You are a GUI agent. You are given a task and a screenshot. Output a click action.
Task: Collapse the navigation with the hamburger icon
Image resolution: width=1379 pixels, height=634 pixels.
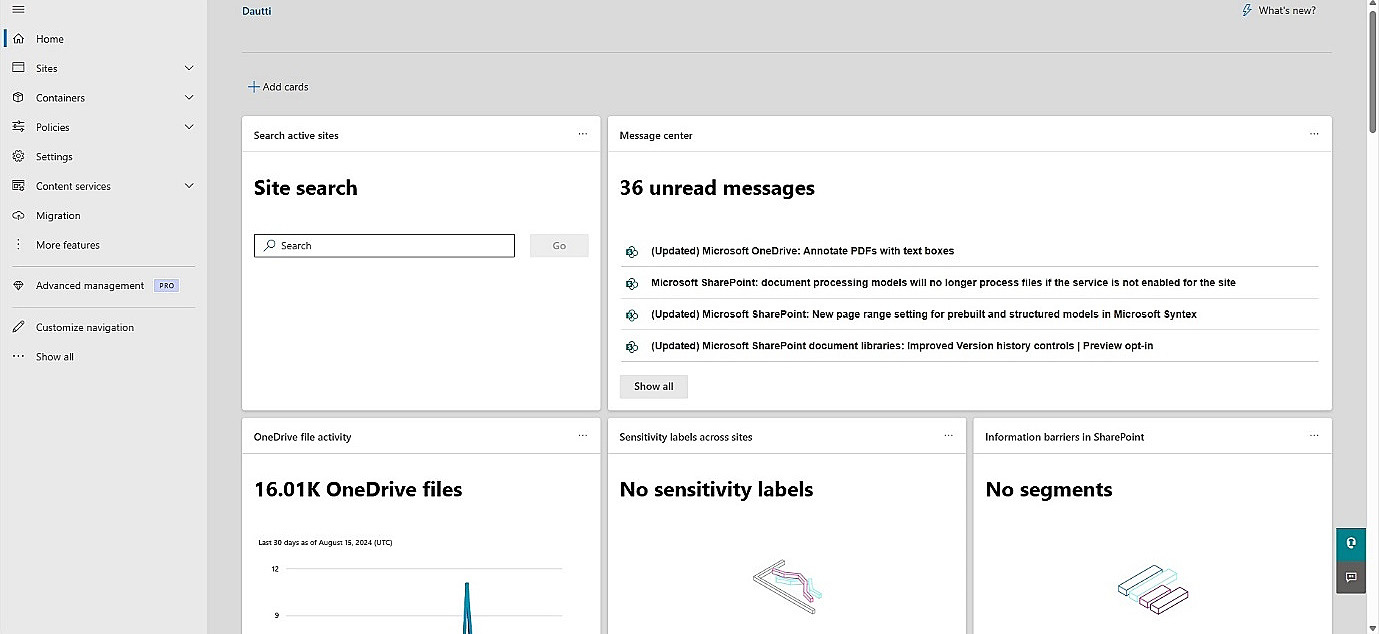point(18,9)
